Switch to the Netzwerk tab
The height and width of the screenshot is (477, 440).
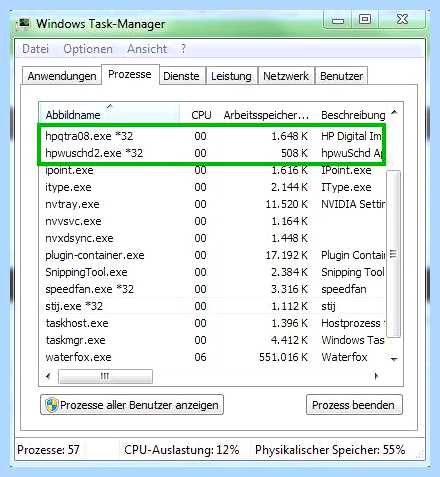coord(286,76)
